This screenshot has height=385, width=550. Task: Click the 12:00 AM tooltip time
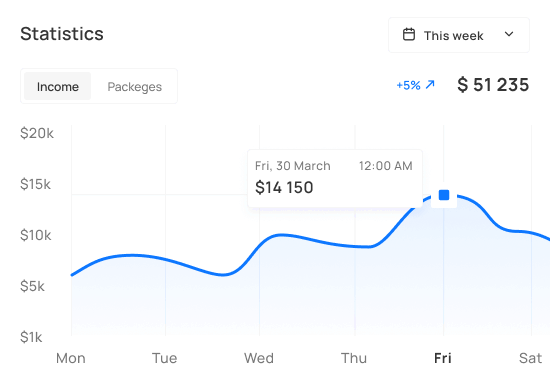click(385, 166)
